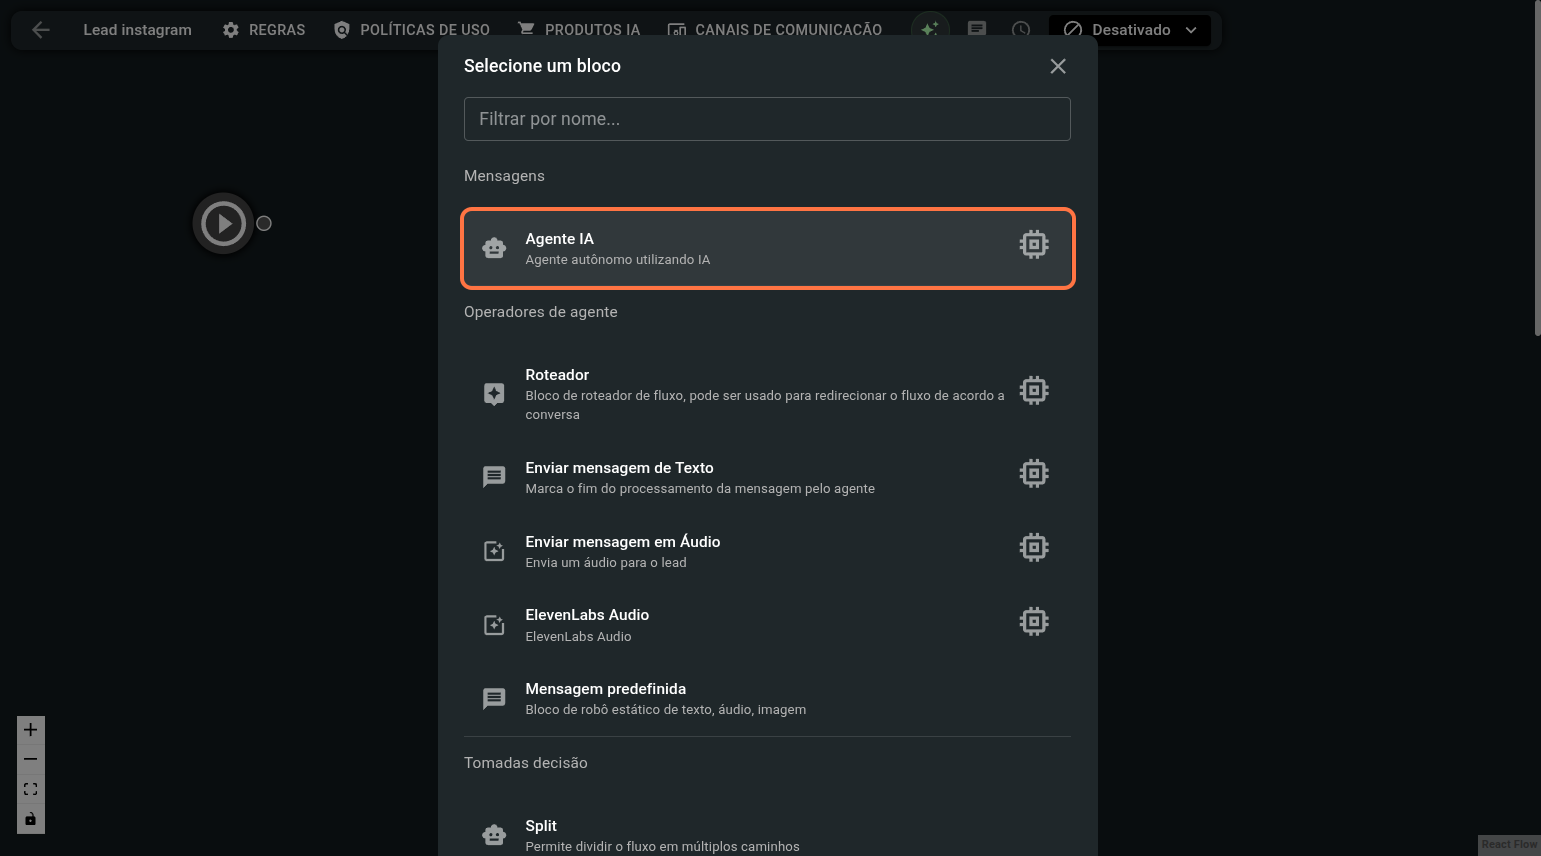Close the Selecione um bloco dialog
Image resolution: width=1541 pixels, height=856 pixels.
point(1058,66)
